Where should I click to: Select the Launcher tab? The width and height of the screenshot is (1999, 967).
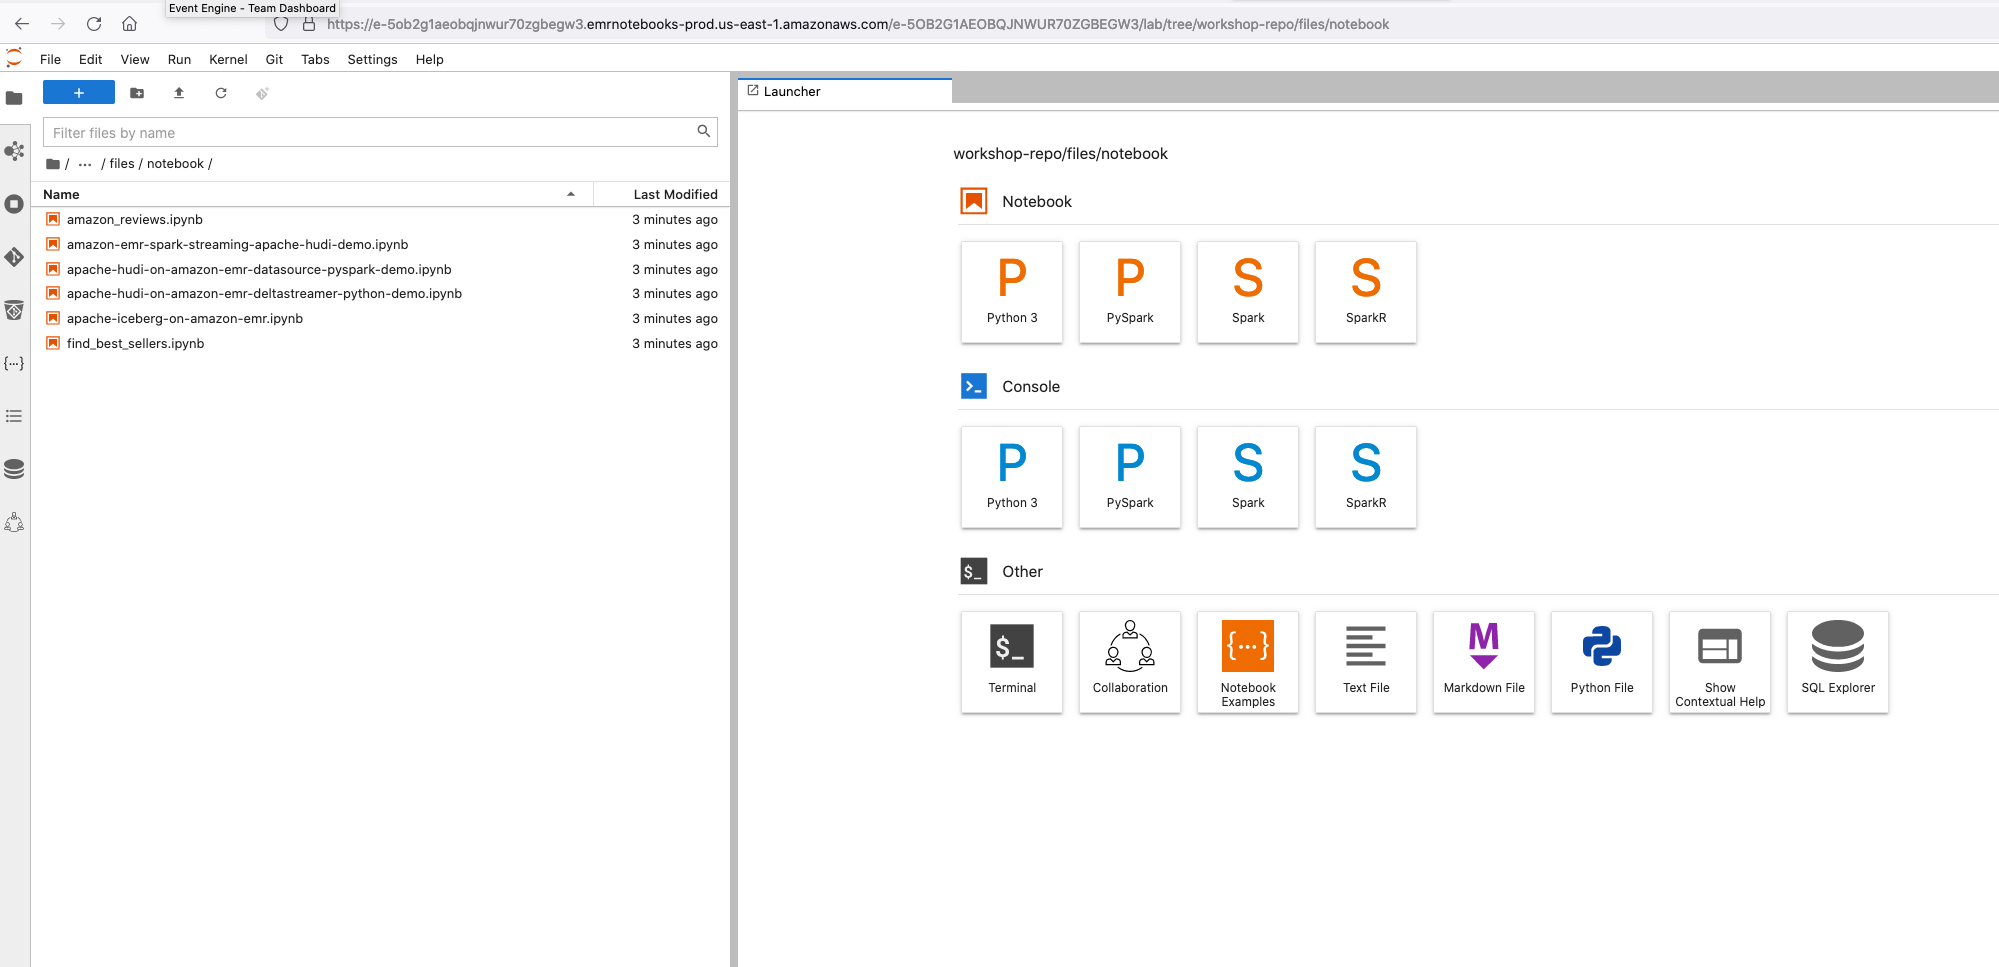tap(845, 91)
